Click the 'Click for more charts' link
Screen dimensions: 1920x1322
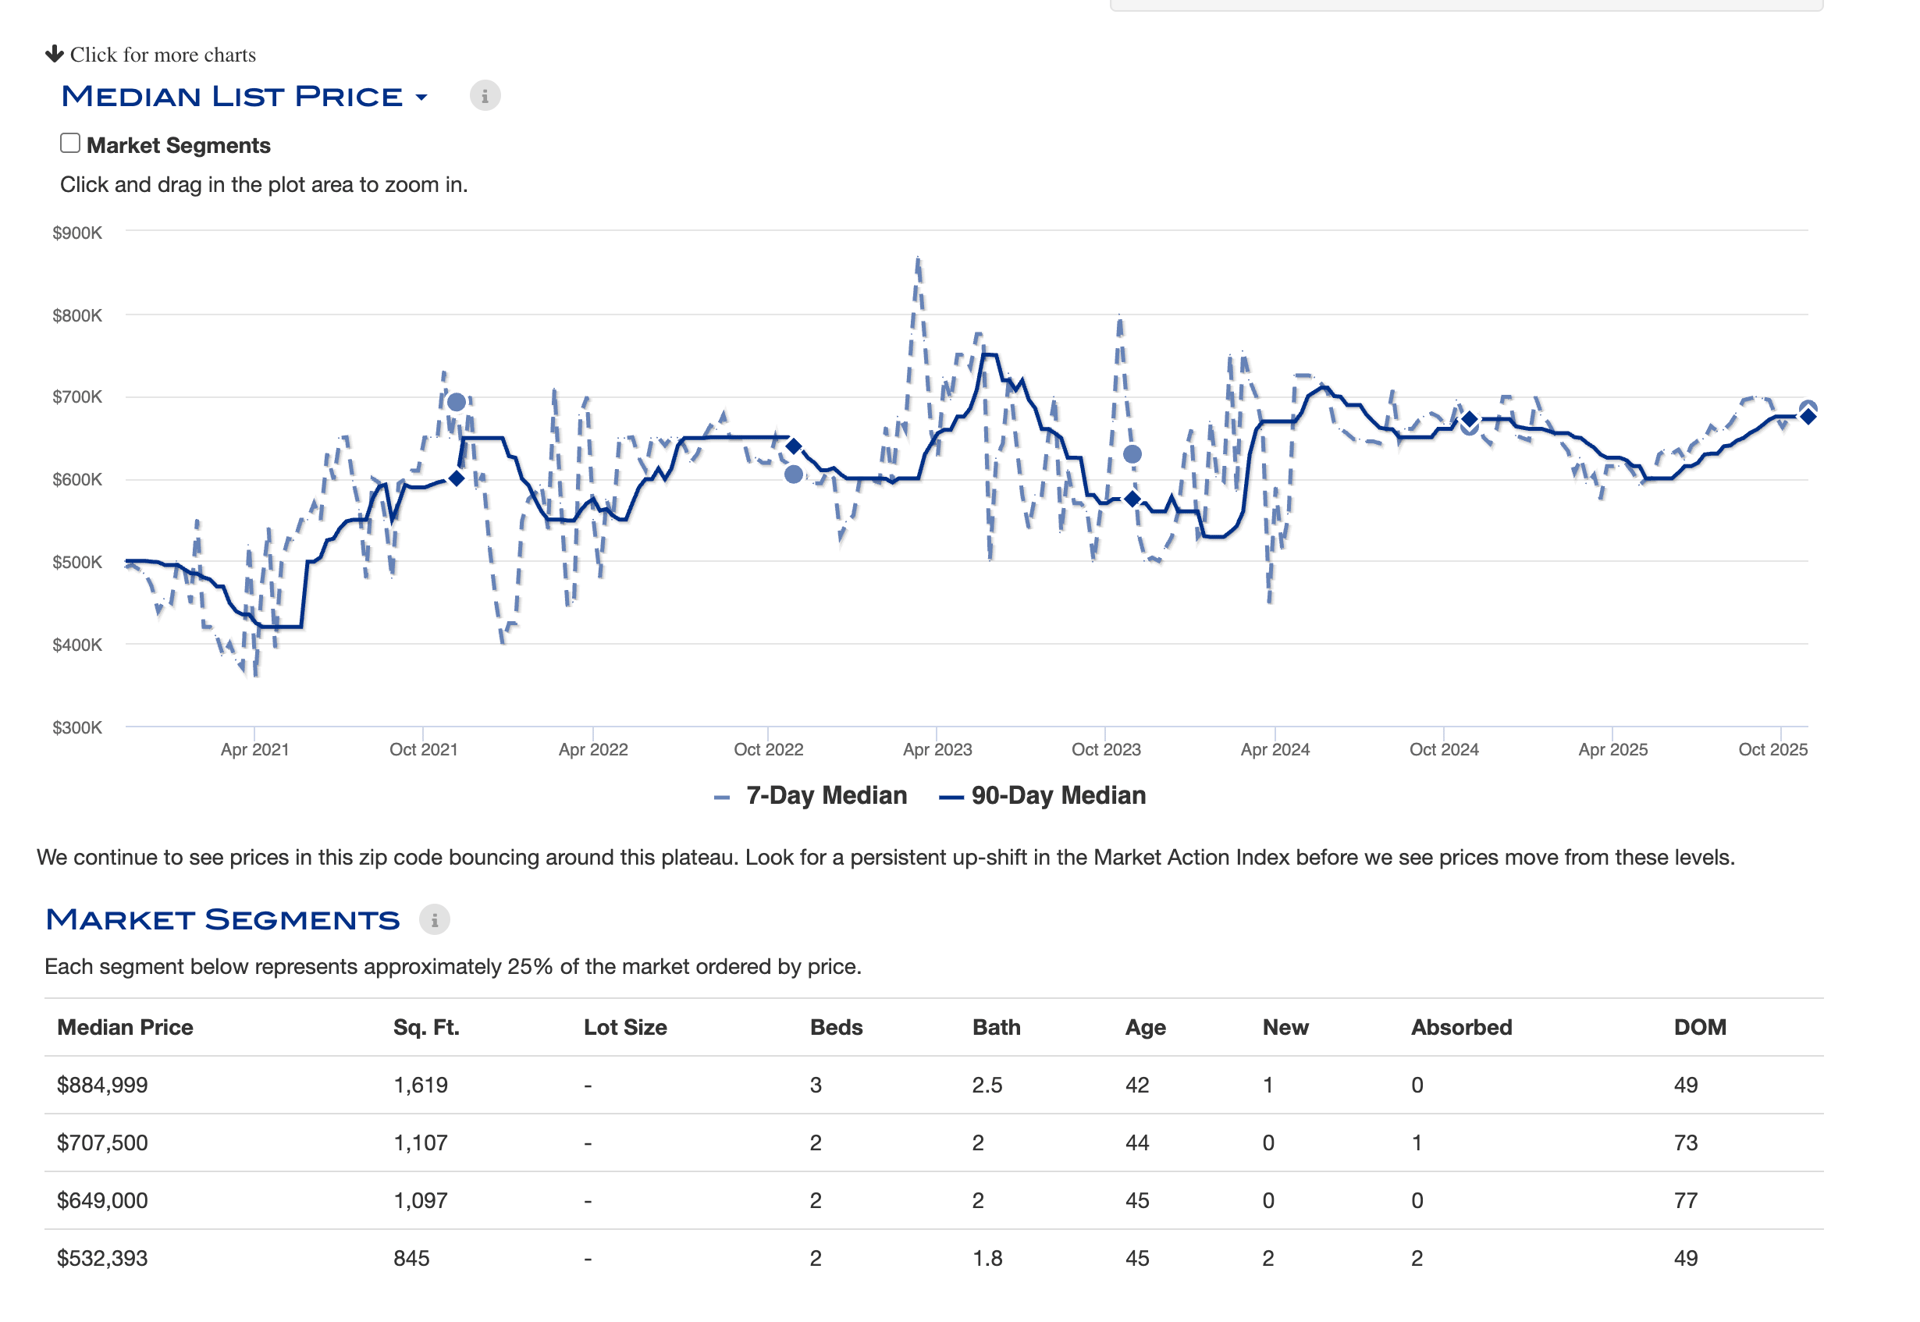162,55
